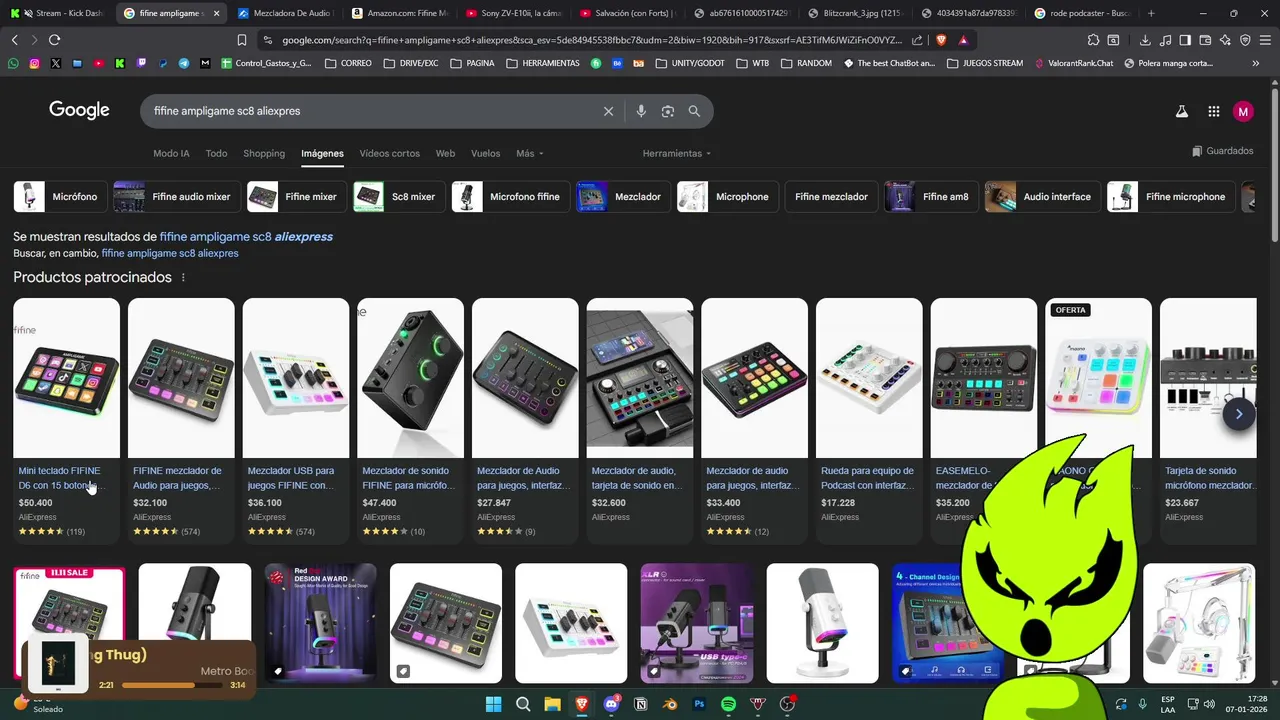This screenshot has height=720, width=1280.
Task: Open the Google account avatar M
Action: click(1243, 112)
